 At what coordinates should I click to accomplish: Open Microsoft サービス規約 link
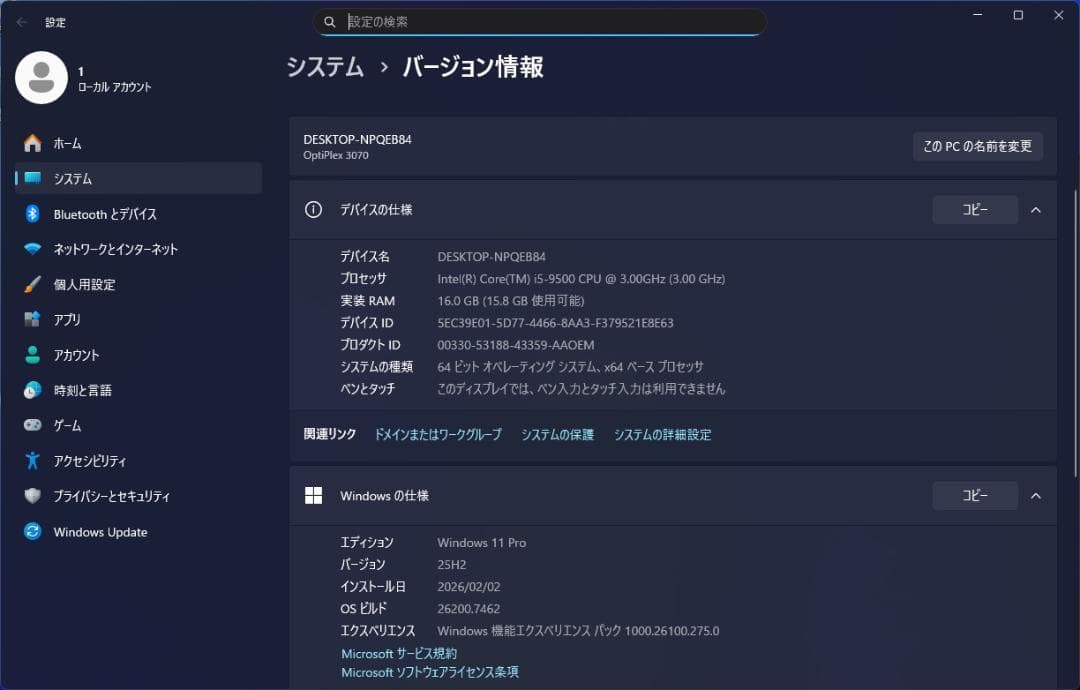399,654
